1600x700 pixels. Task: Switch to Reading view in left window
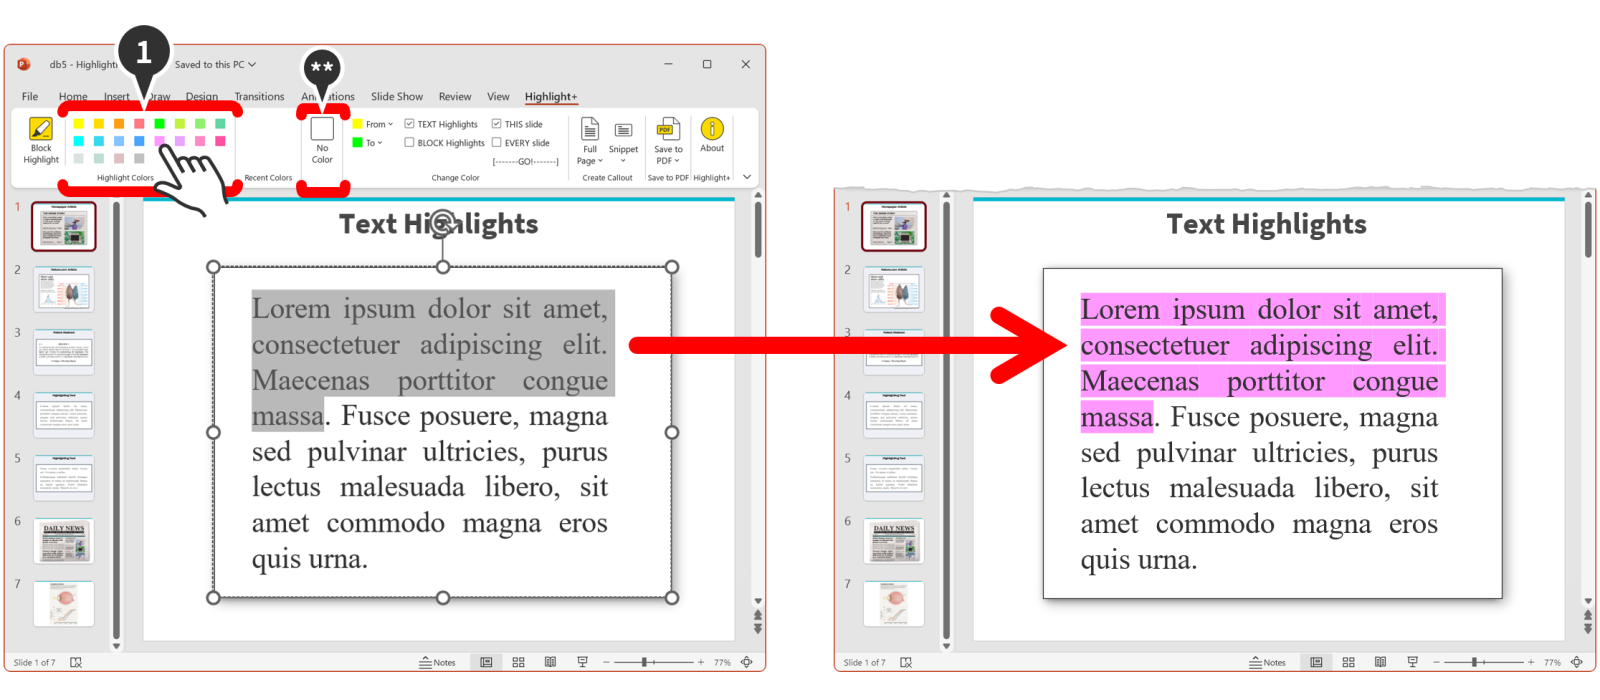[550, 662]
